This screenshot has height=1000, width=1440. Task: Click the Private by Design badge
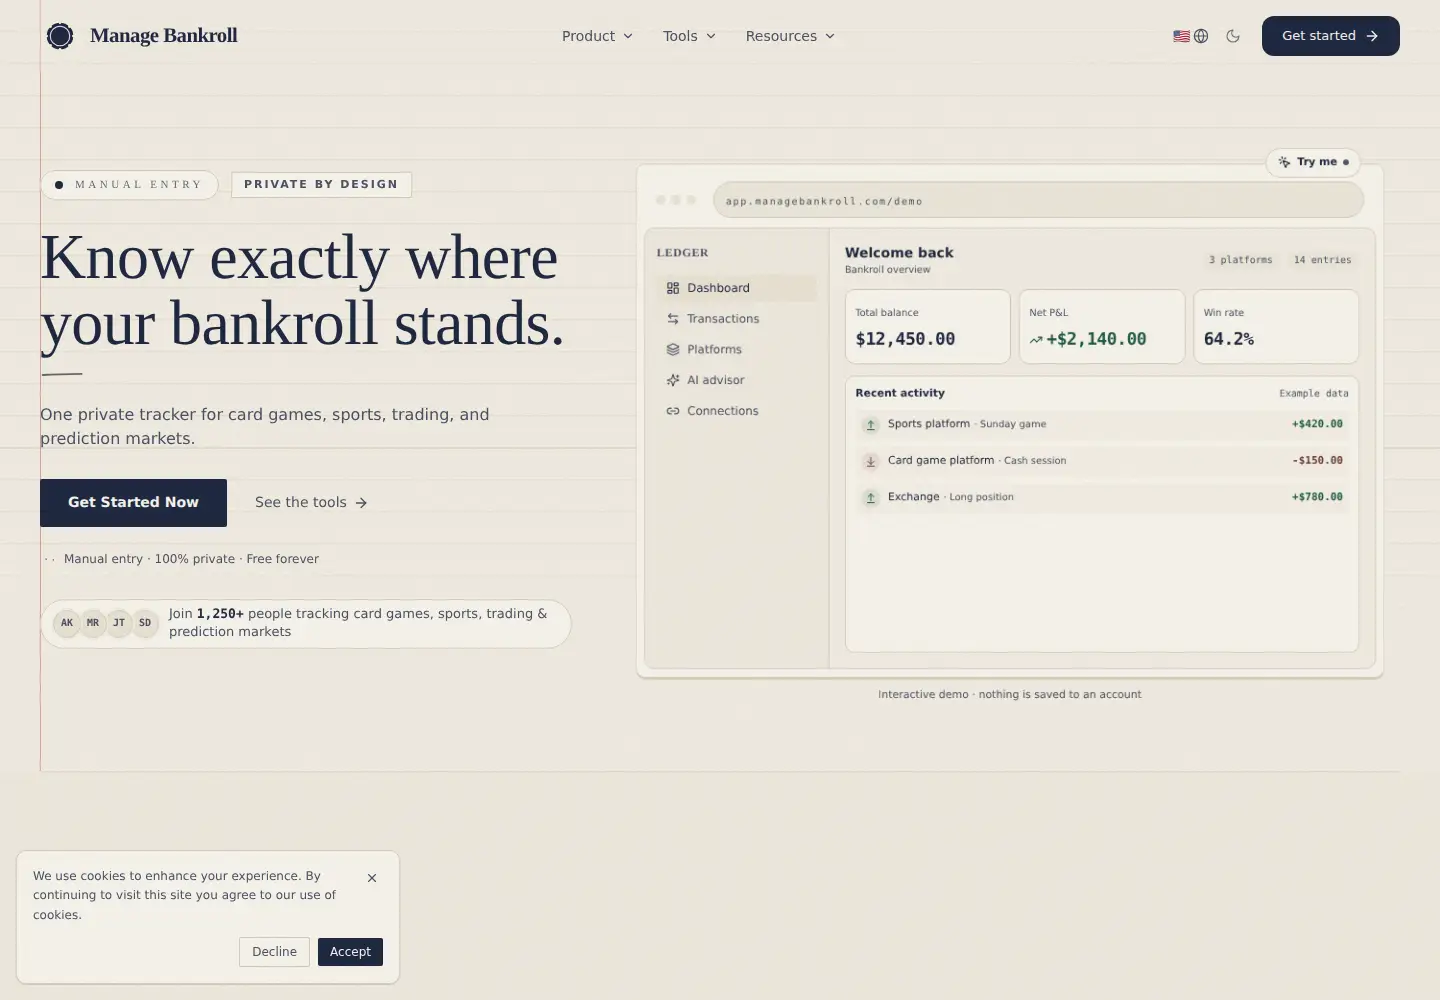click(x=321, y=185)
